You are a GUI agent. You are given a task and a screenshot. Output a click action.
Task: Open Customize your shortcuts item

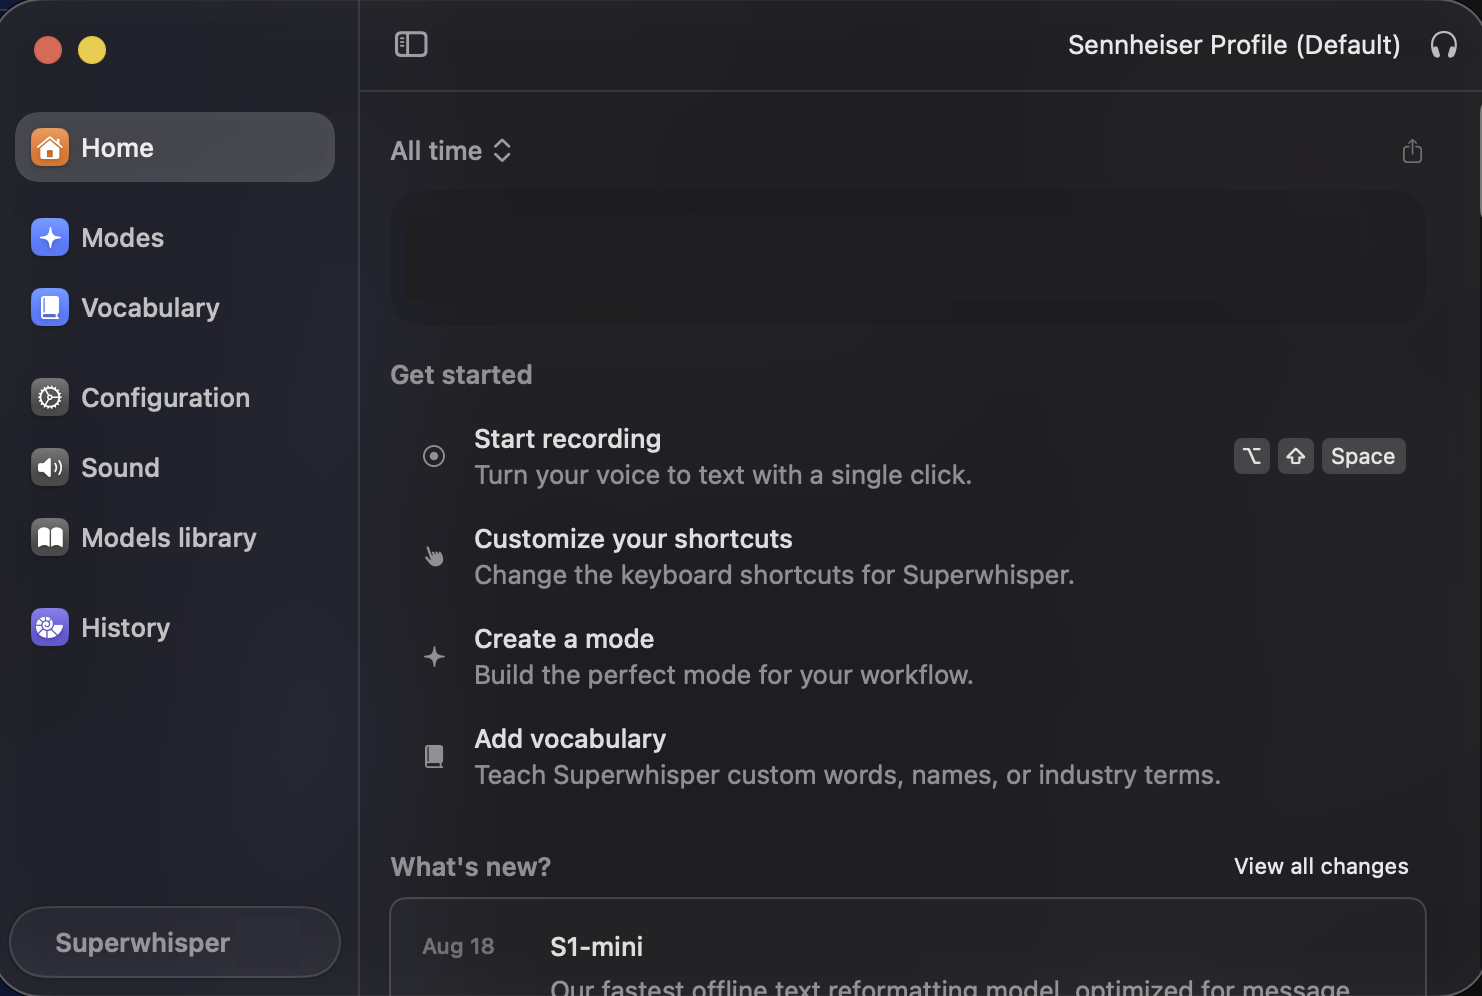coord(908,556)
